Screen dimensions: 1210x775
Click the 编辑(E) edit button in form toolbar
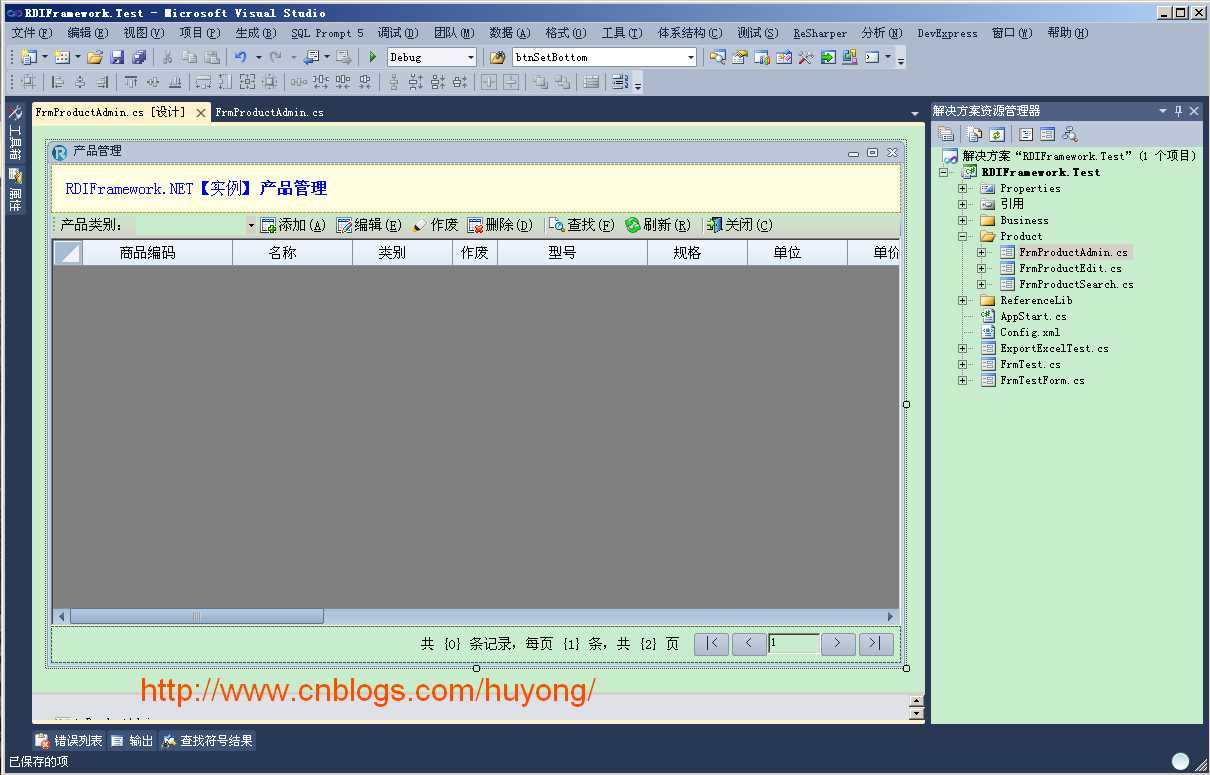368,225
